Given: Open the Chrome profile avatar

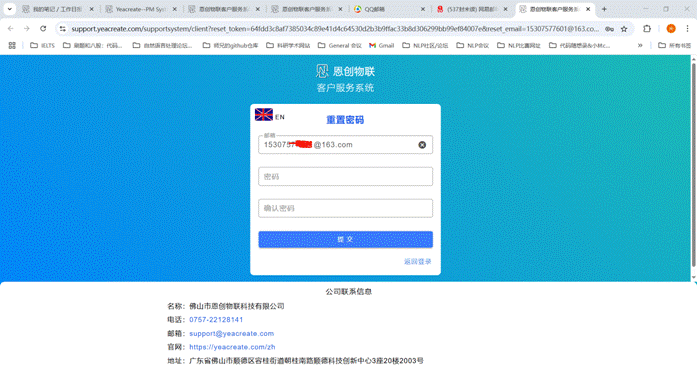Looking at the screenshot, I should tap(671, 29).
